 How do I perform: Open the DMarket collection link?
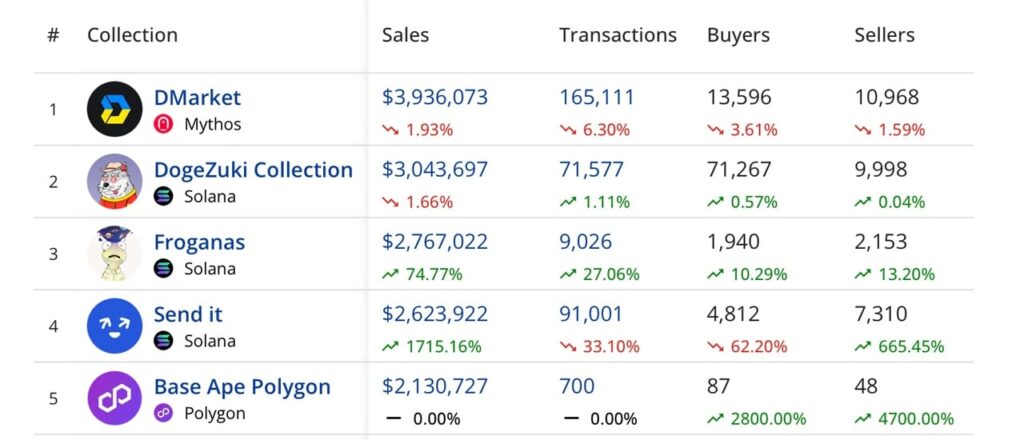coord(197,98)
